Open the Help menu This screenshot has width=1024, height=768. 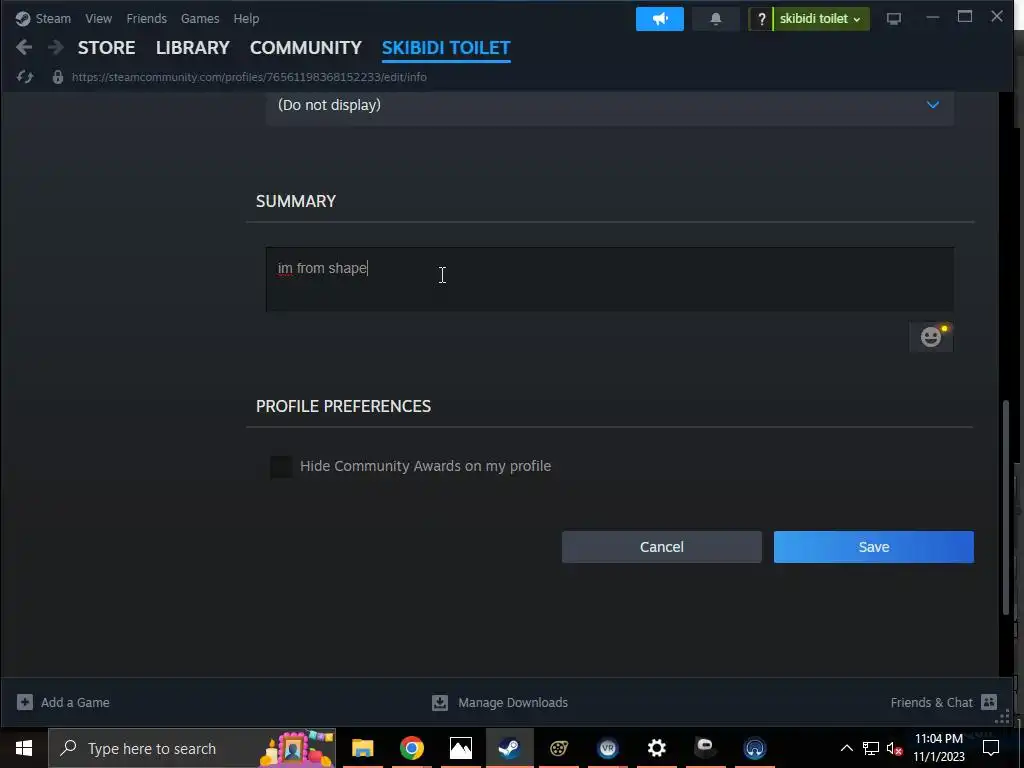click(246, 18)
